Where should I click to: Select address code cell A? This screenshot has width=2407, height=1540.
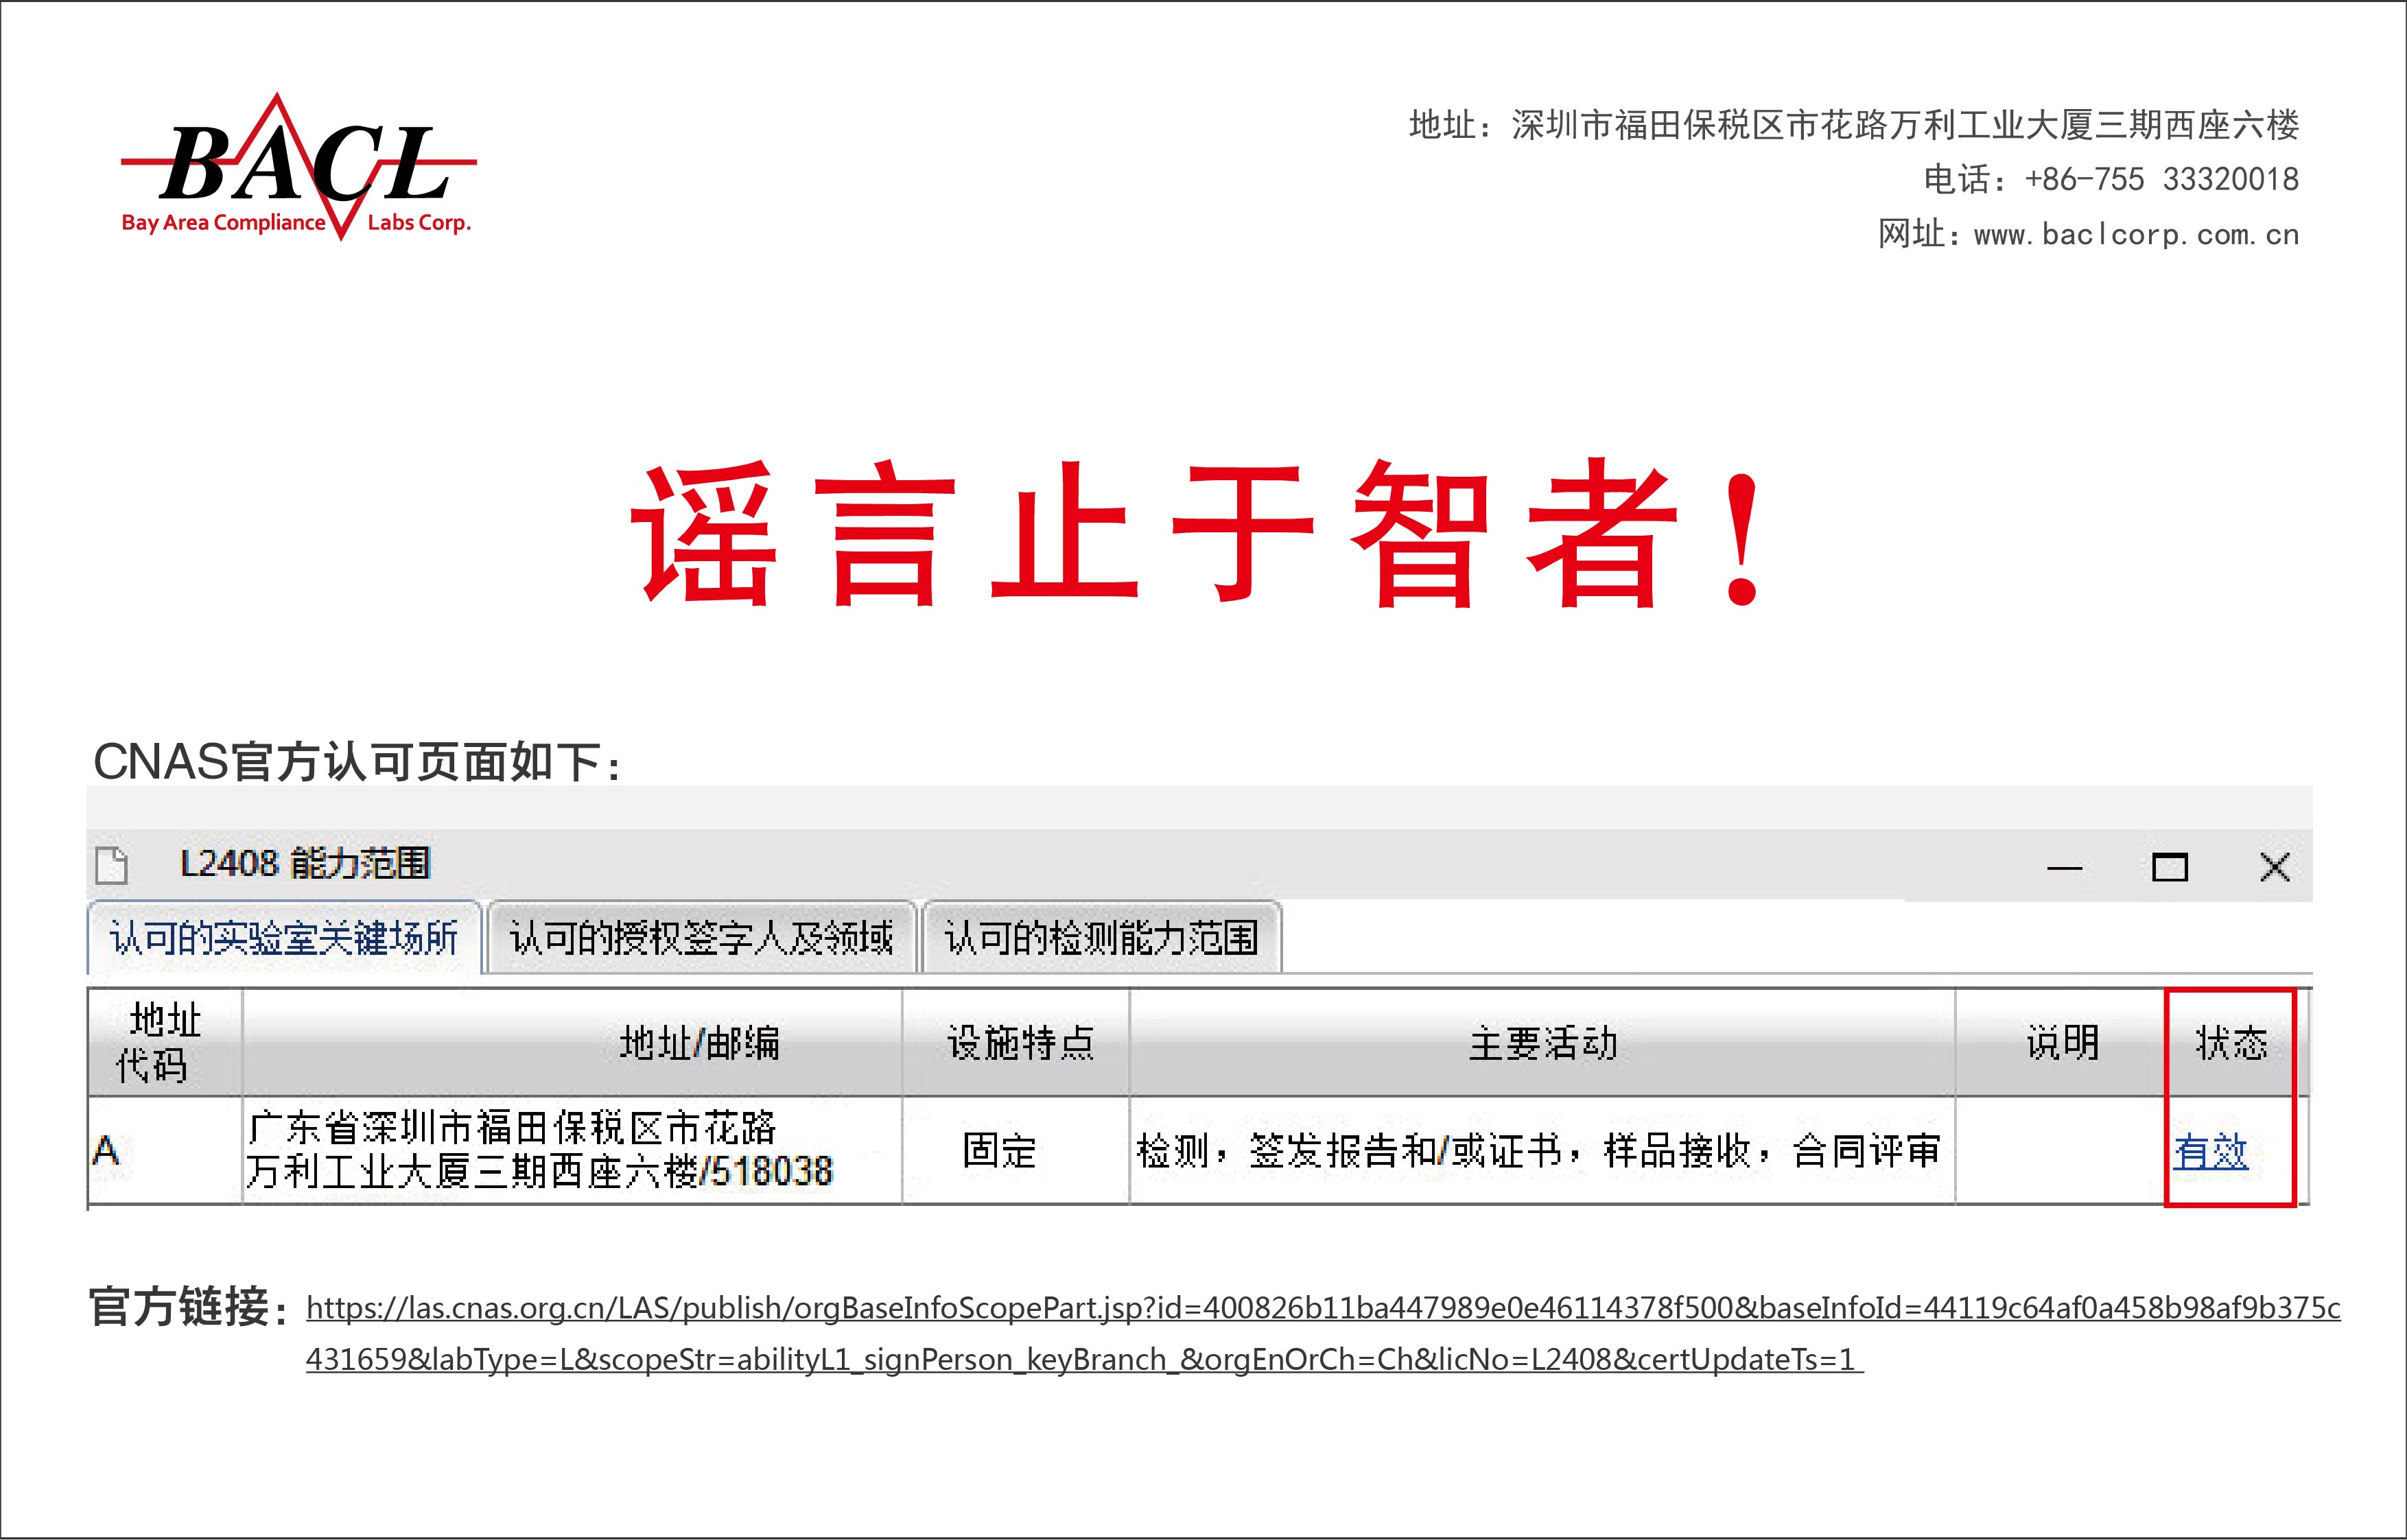(165, 1151)
